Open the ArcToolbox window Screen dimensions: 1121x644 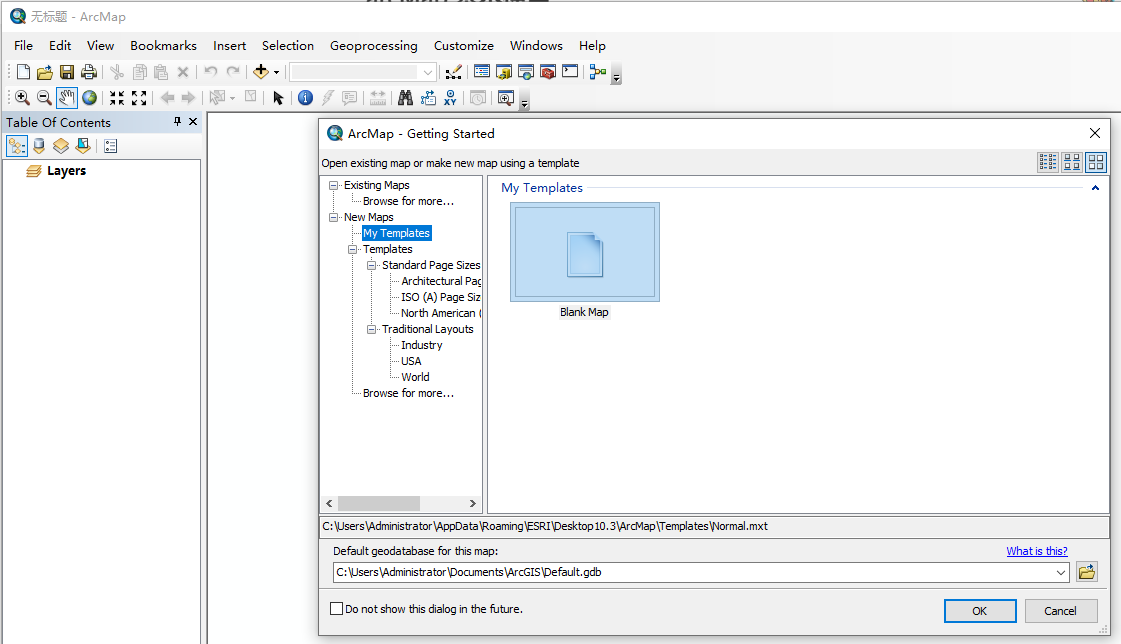548,72
